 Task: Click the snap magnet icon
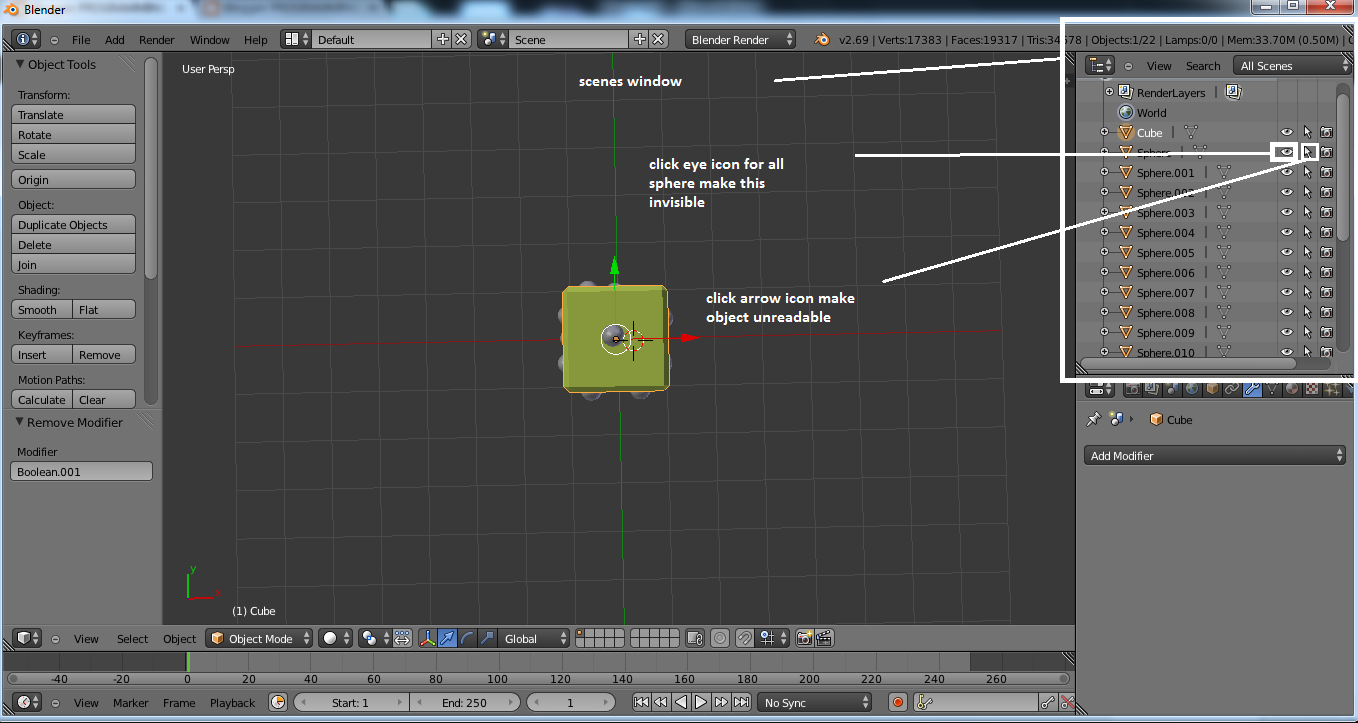click(745, 638)
